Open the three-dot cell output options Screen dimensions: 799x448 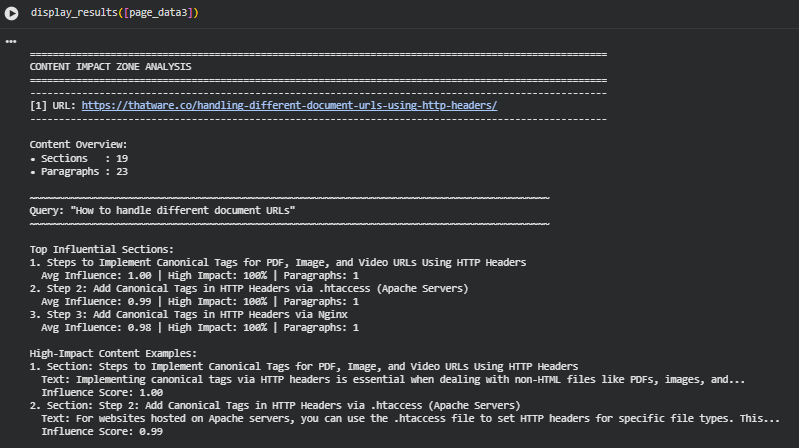(11, 42)
